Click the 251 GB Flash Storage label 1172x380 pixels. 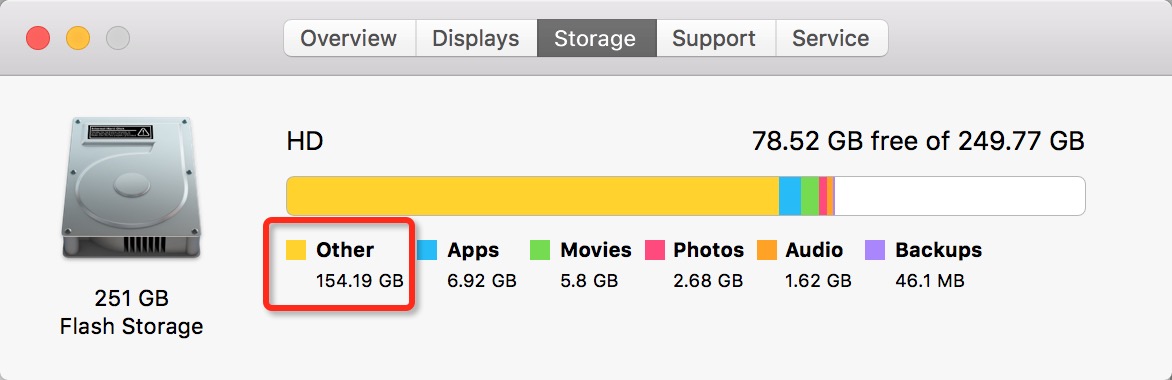click(x=132, y=313)
